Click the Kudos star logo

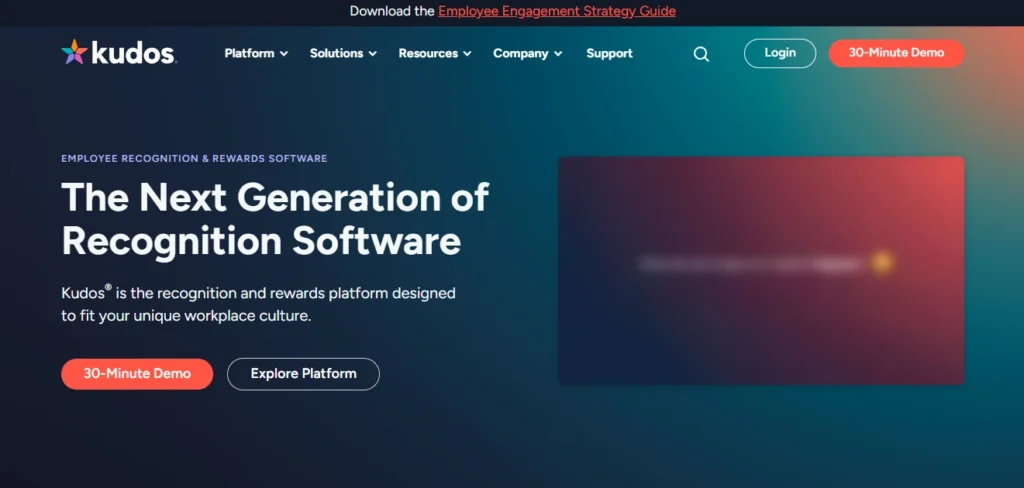(x=74, y=52)
